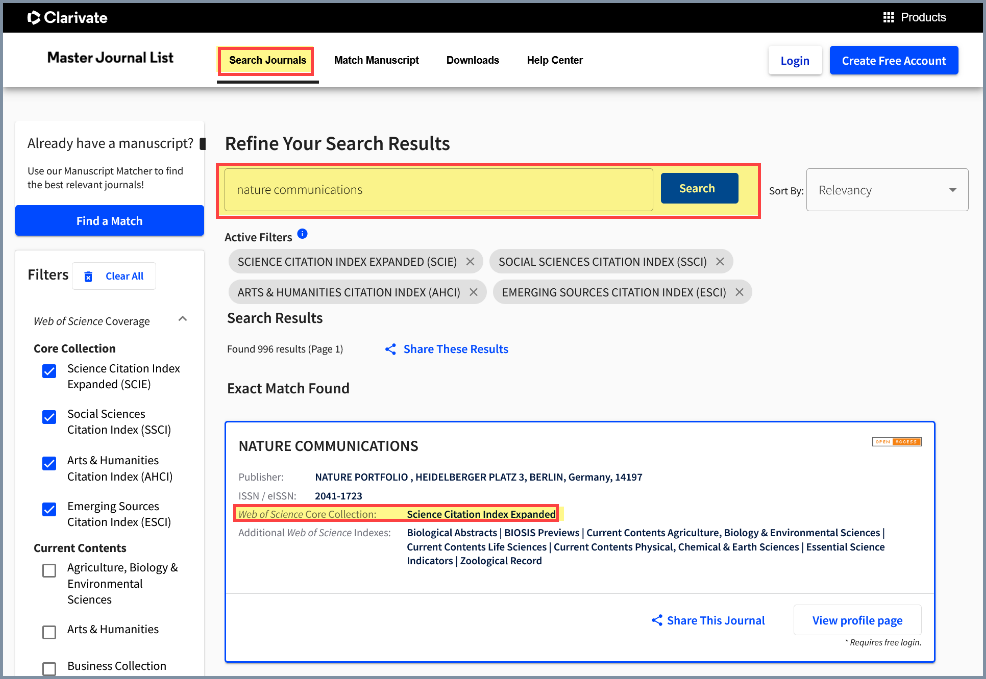Click the Open Access badge icon
Image resolution: width=986 pixels, height=679 pixels.
tap(896, 442)
